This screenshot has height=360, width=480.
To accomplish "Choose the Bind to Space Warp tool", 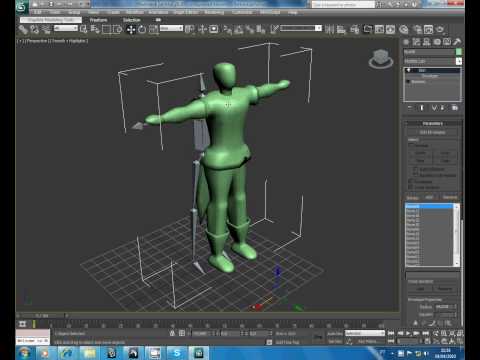I will tap(46, 30).
